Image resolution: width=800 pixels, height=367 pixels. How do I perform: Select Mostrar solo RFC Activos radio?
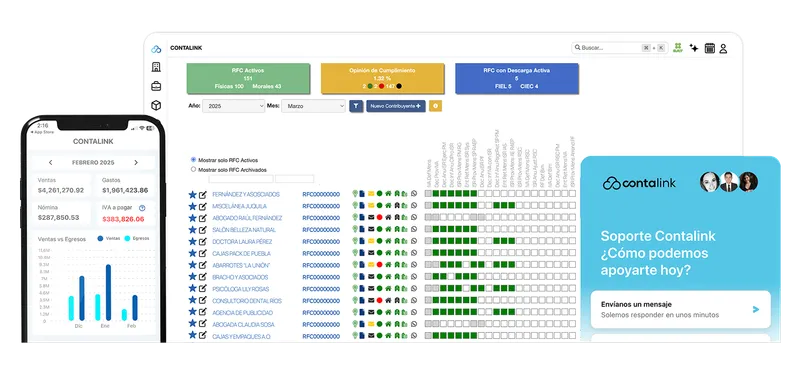point(193,160)
